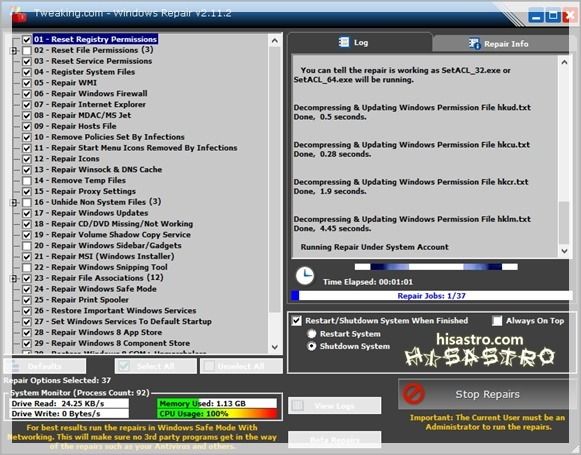
Task: Click the Memory Used 1.13 GB meter
Action: pos(217,403)
